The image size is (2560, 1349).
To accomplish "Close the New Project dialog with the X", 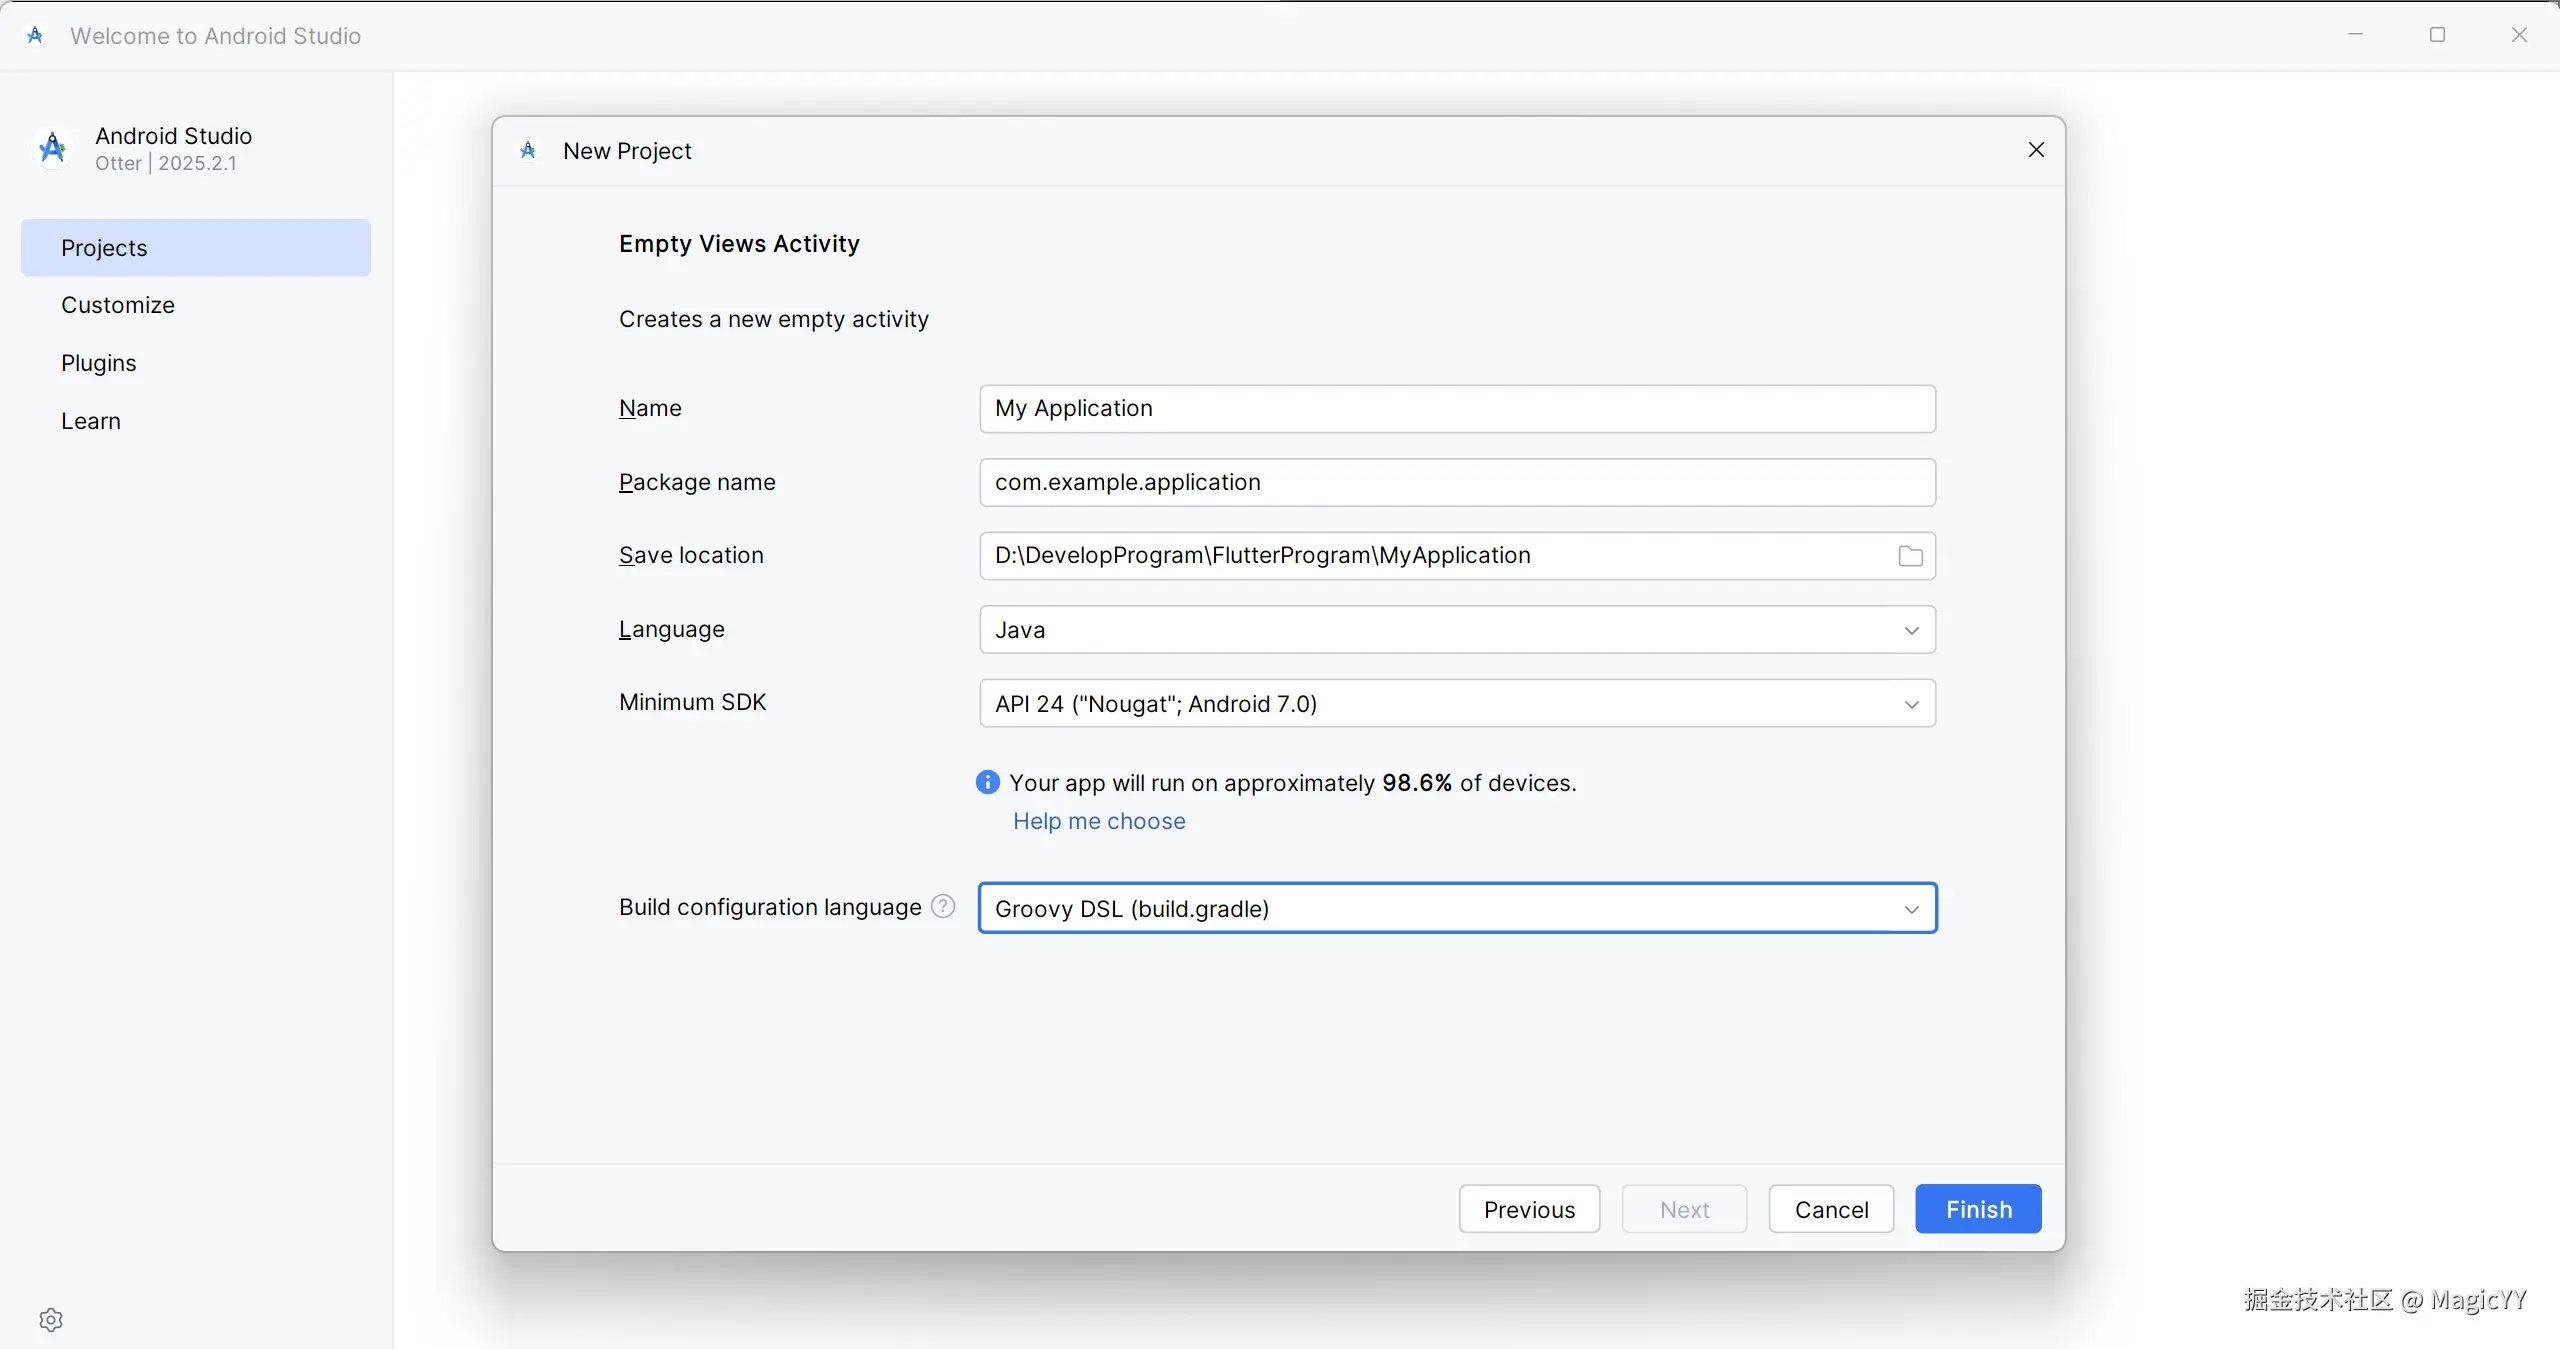I will 2036,150.
